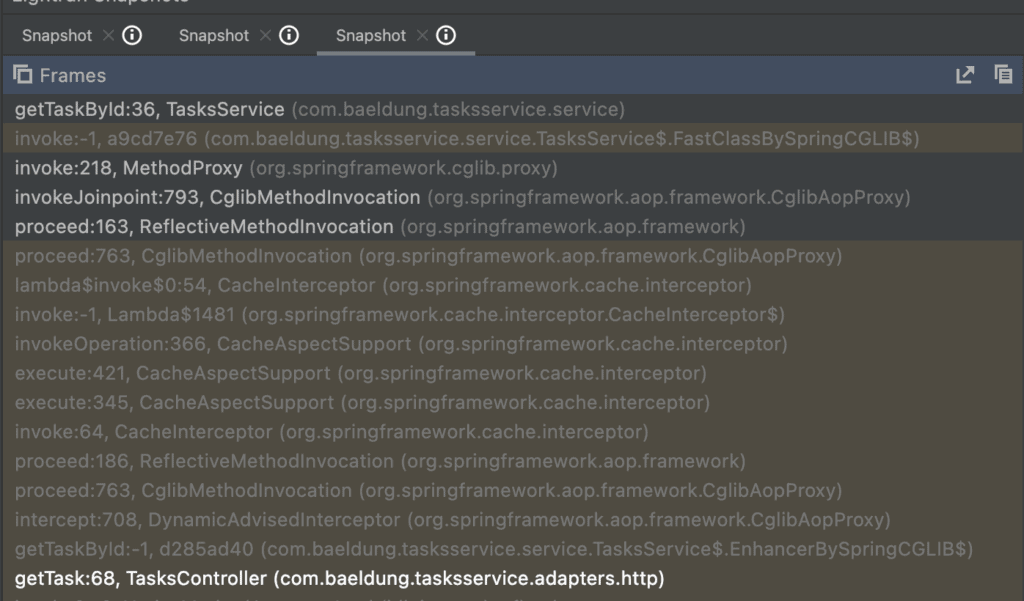Click the Frames panel icon beside the Frames label
Screen dimensions: 1024x601
click(x=21, y=74)
